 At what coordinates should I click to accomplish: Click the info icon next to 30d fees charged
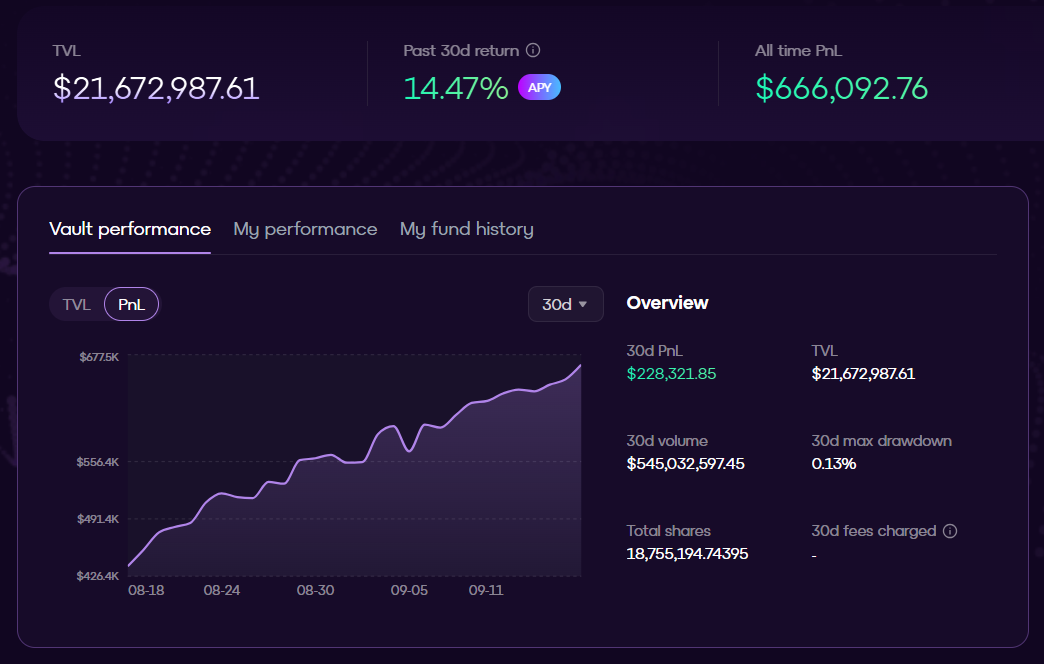point(950,531)
